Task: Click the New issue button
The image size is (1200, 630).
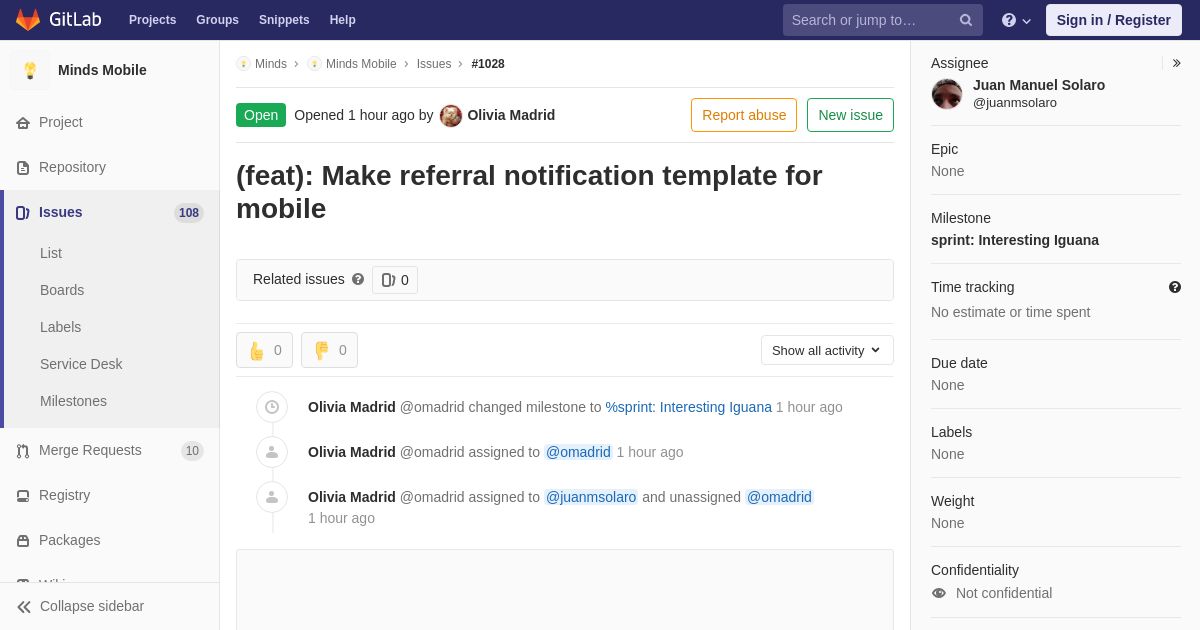Action: click(850, 115)
